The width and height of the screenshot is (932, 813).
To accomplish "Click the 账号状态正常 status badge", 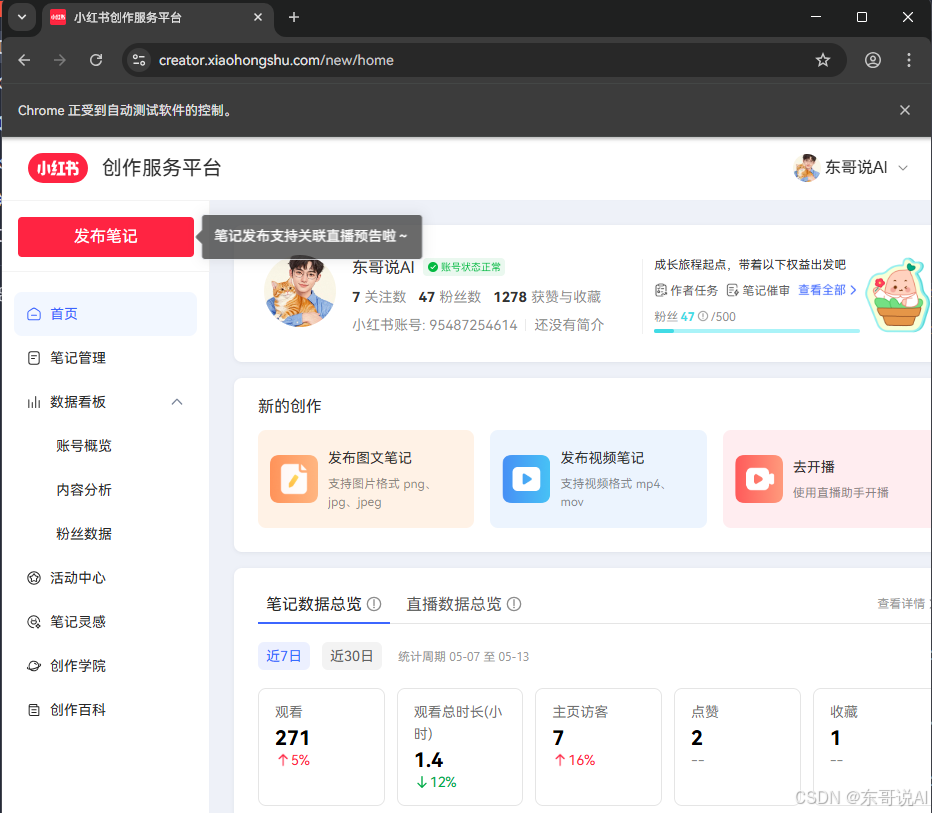I will point(464,267).
